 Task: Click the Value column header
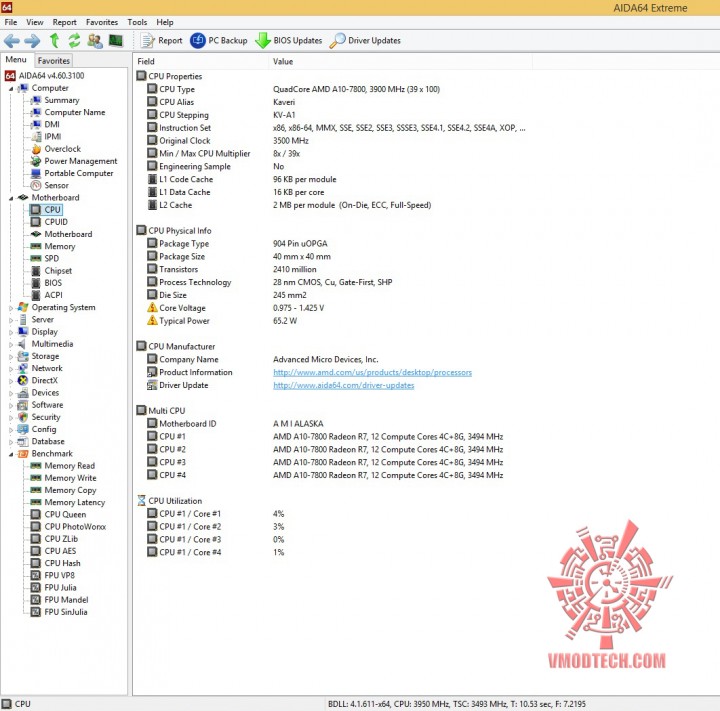coord(400,62)
